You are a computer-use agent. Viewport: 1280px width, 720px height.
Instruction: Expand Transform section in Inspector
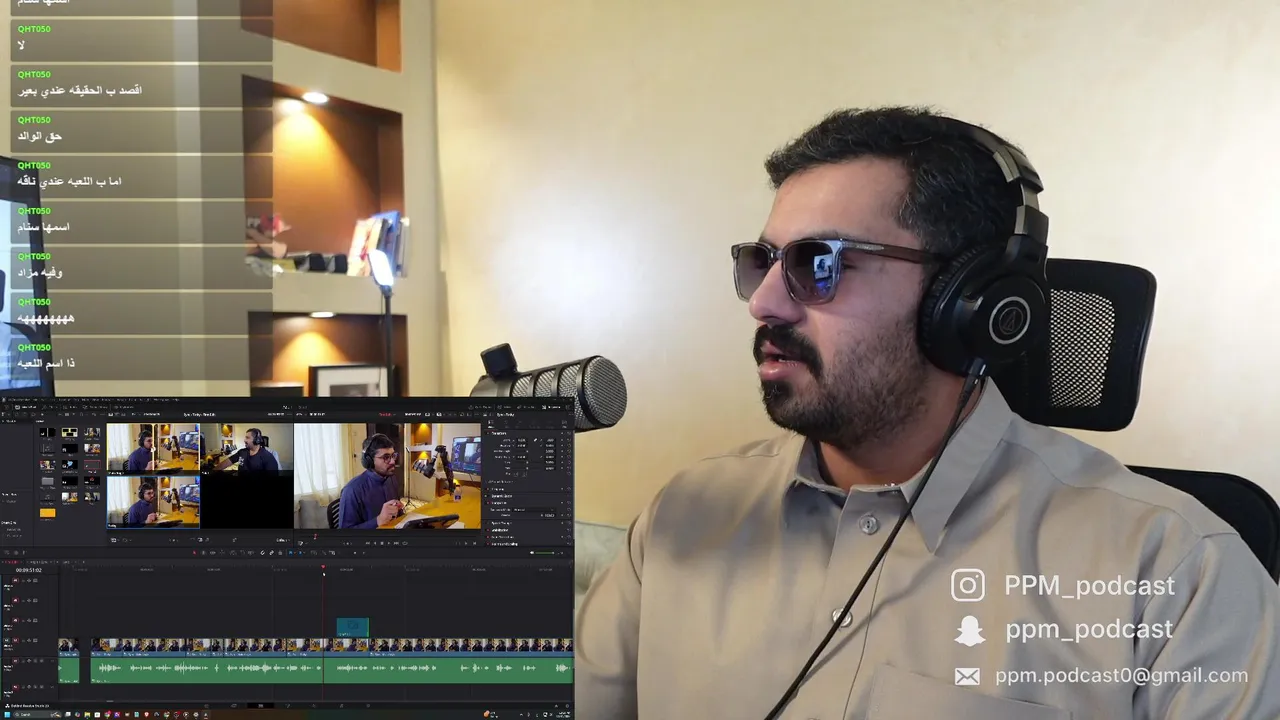click(499, 433)
